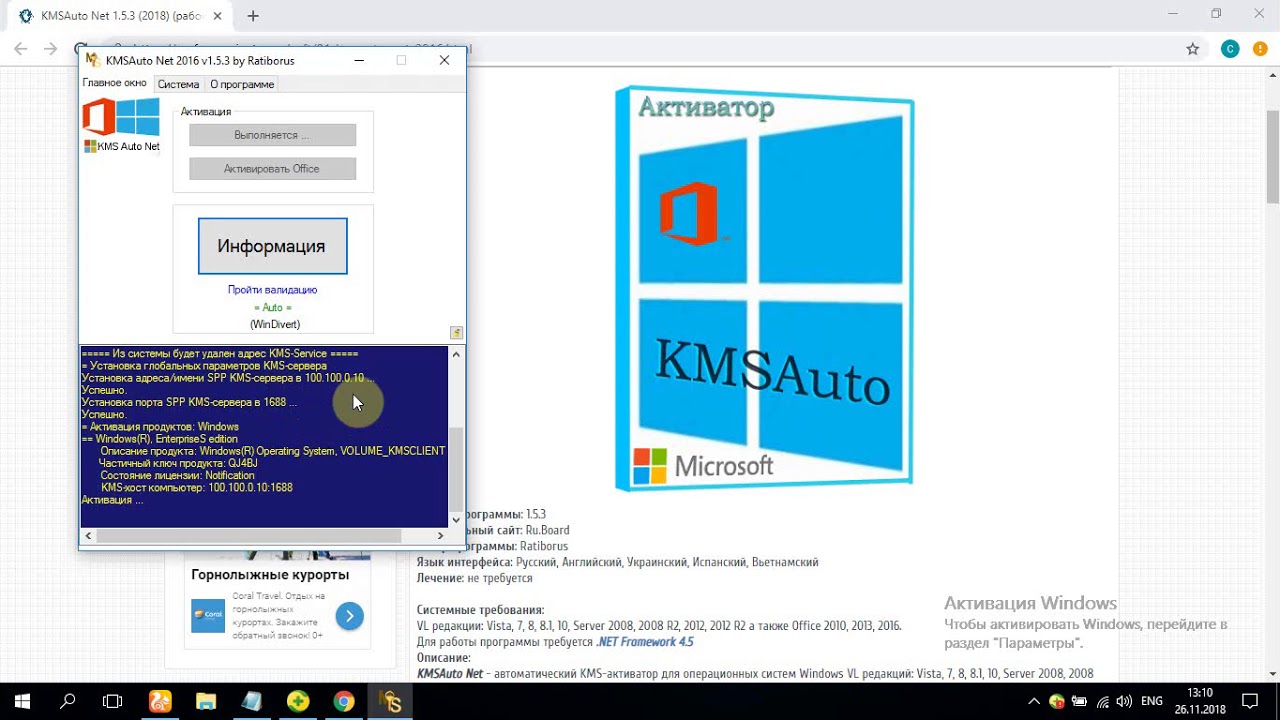Switch to Chrome on the taskbar
1280x720 pixels.
(x=343, y=701)
